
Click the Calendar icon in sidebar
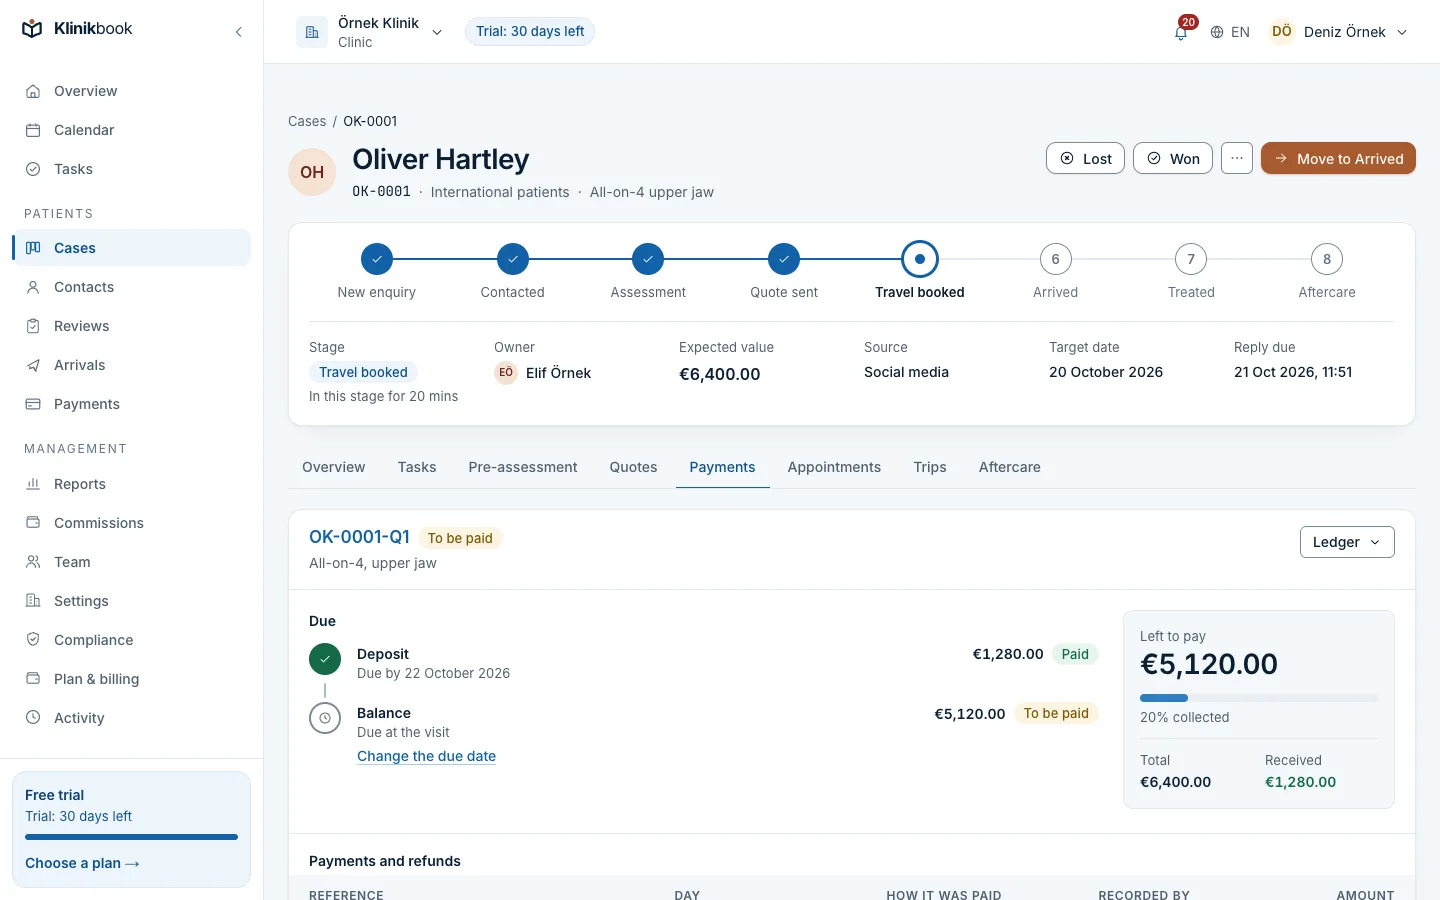33,130
